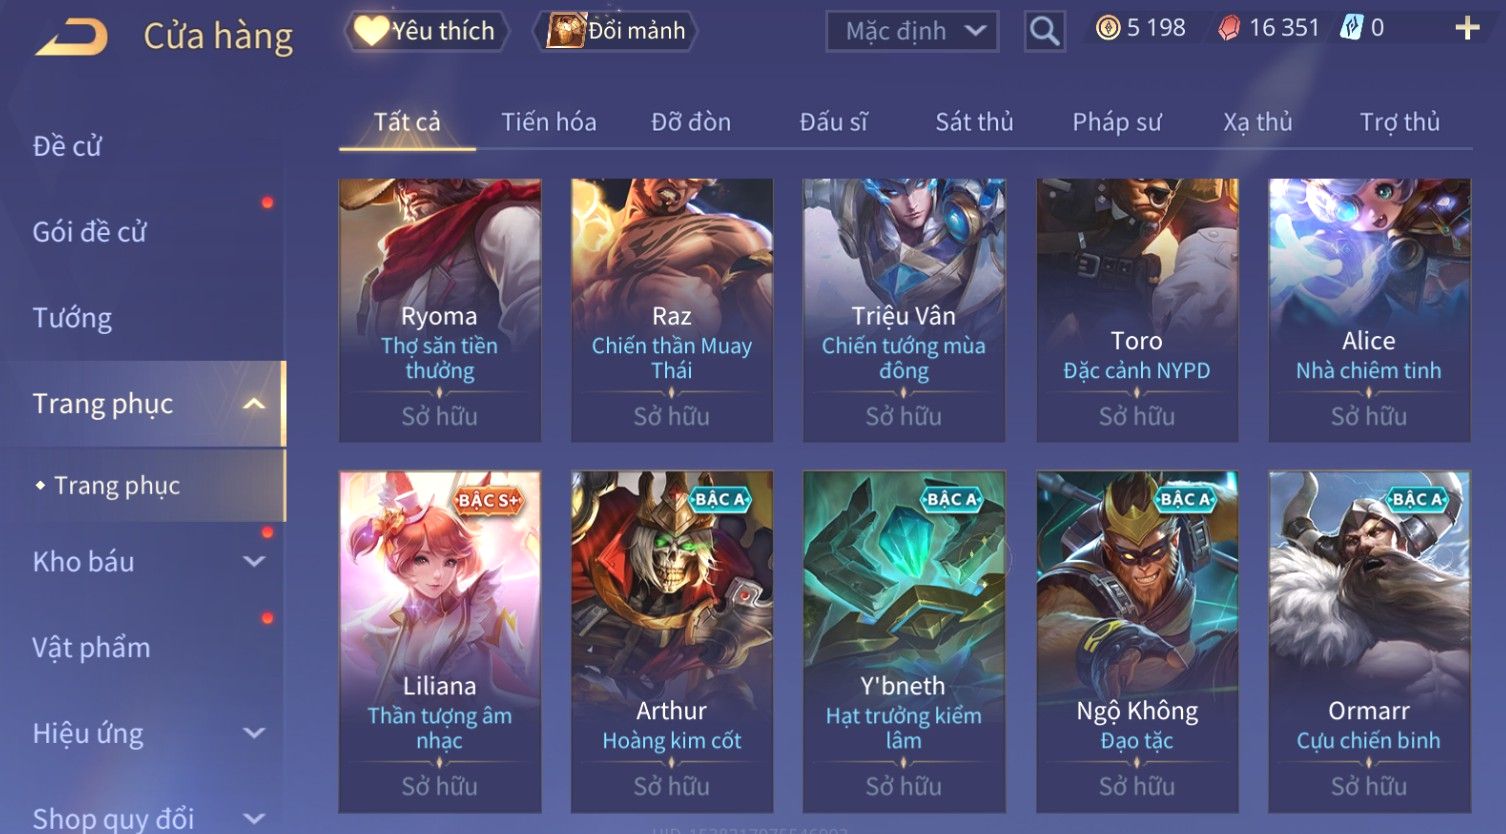Select the Tiến hóa tab
Image resolution: width=1506 pixels, height=834 pixels.
click(548, 122)
